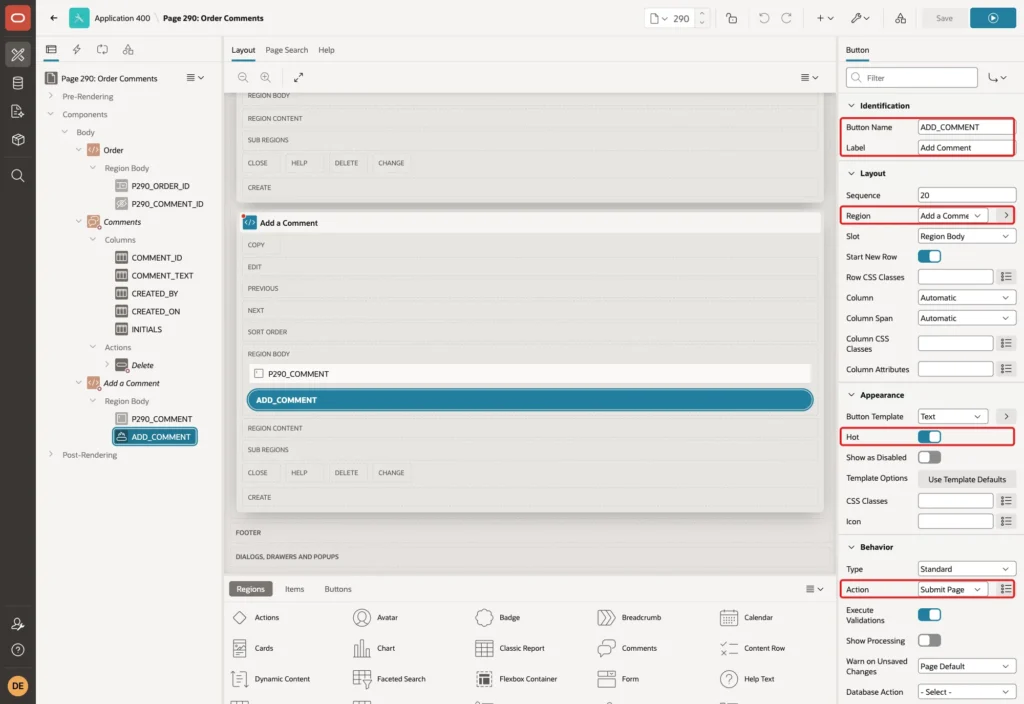Expand the layout to full screen
The height and width of the screenshot is (704, 1024).
point(298,77)
